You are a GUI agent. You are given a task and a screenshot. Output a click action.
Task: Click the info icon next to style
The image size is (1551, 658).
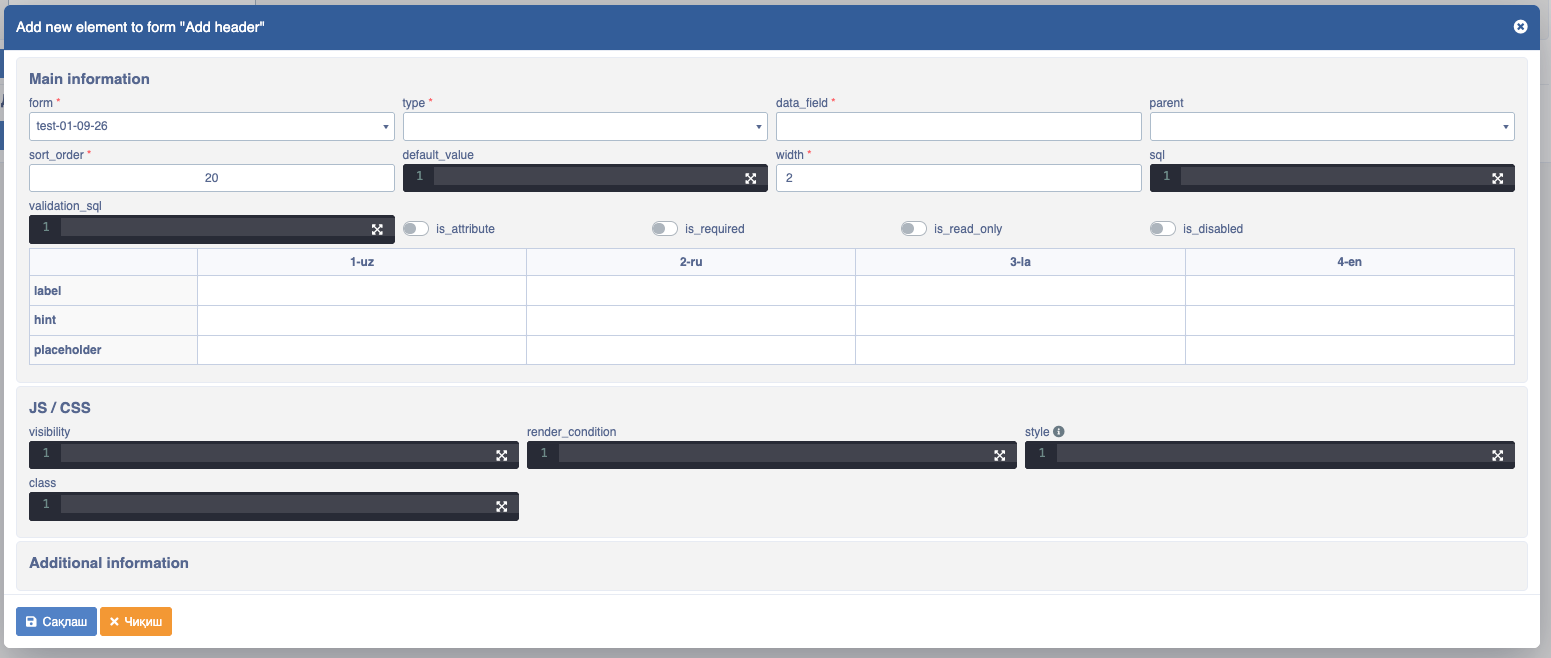click(1059, 432)
